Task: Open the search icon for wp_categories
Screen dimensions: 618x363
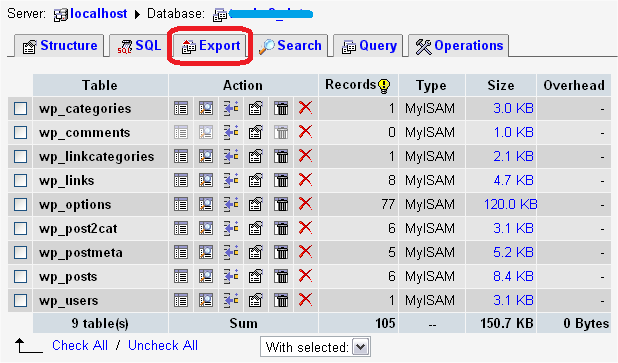Action: pos(206,108)
